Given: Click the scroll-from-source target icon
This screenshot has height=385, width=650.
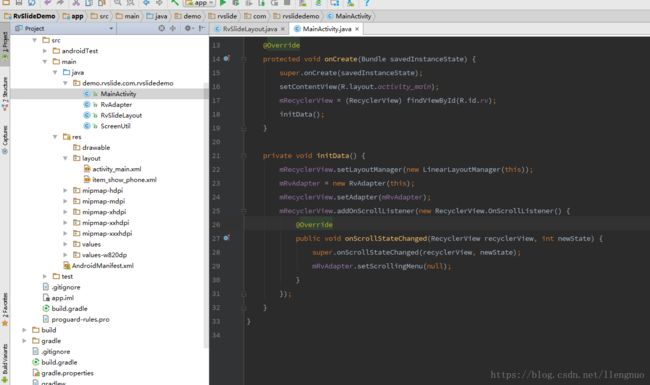Looking at the screenshot, I should (x=162, y=28).
